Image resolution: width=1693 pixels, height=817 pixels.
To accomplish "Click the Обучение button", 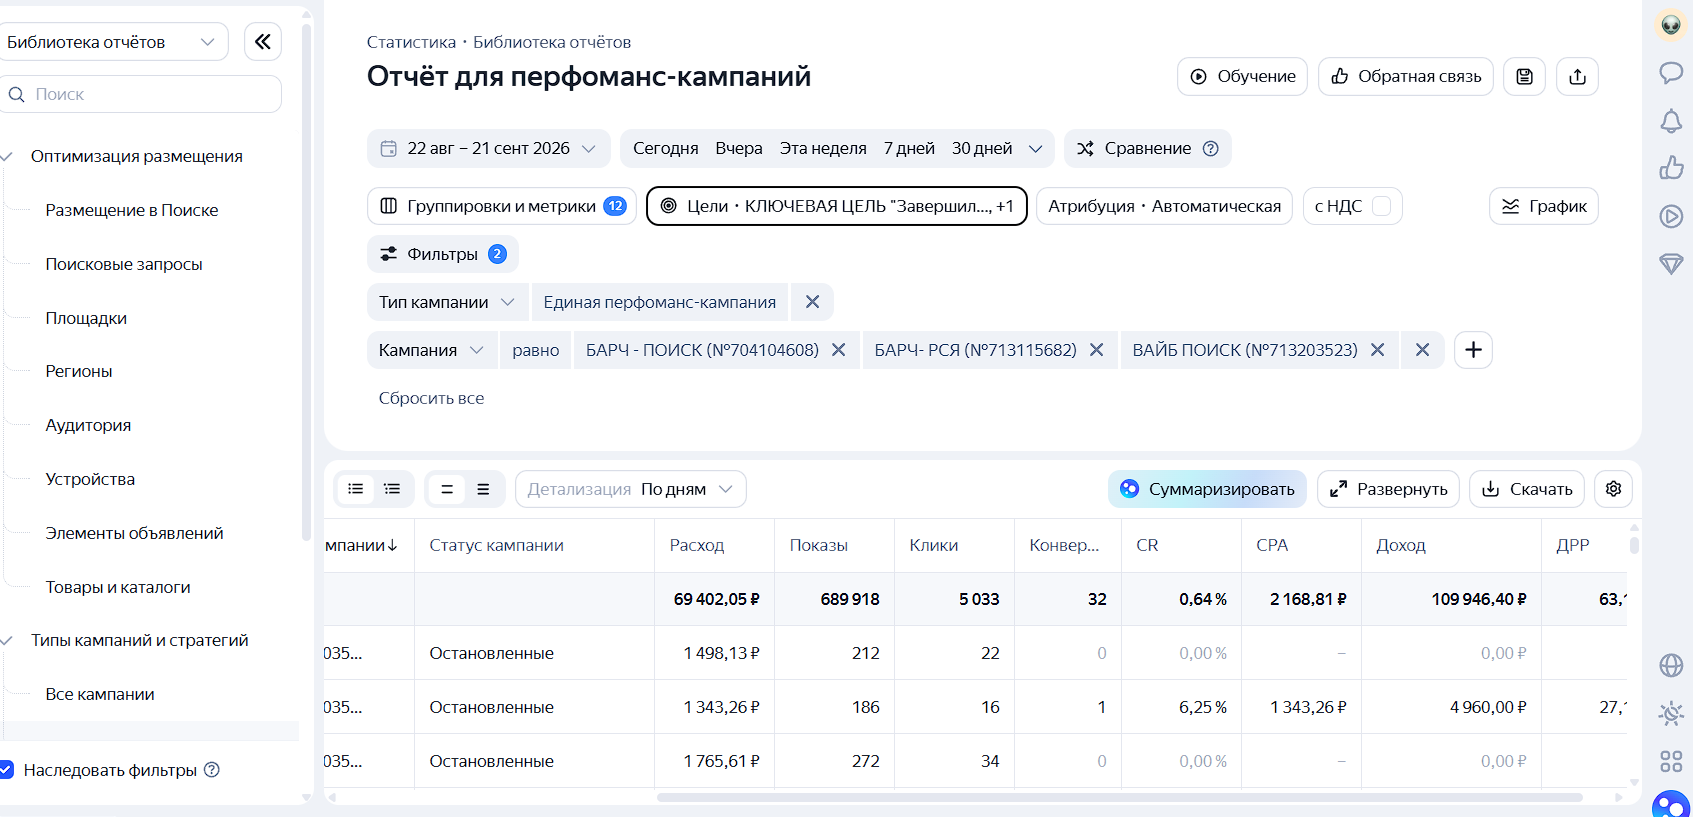I will pos(1242,77).
